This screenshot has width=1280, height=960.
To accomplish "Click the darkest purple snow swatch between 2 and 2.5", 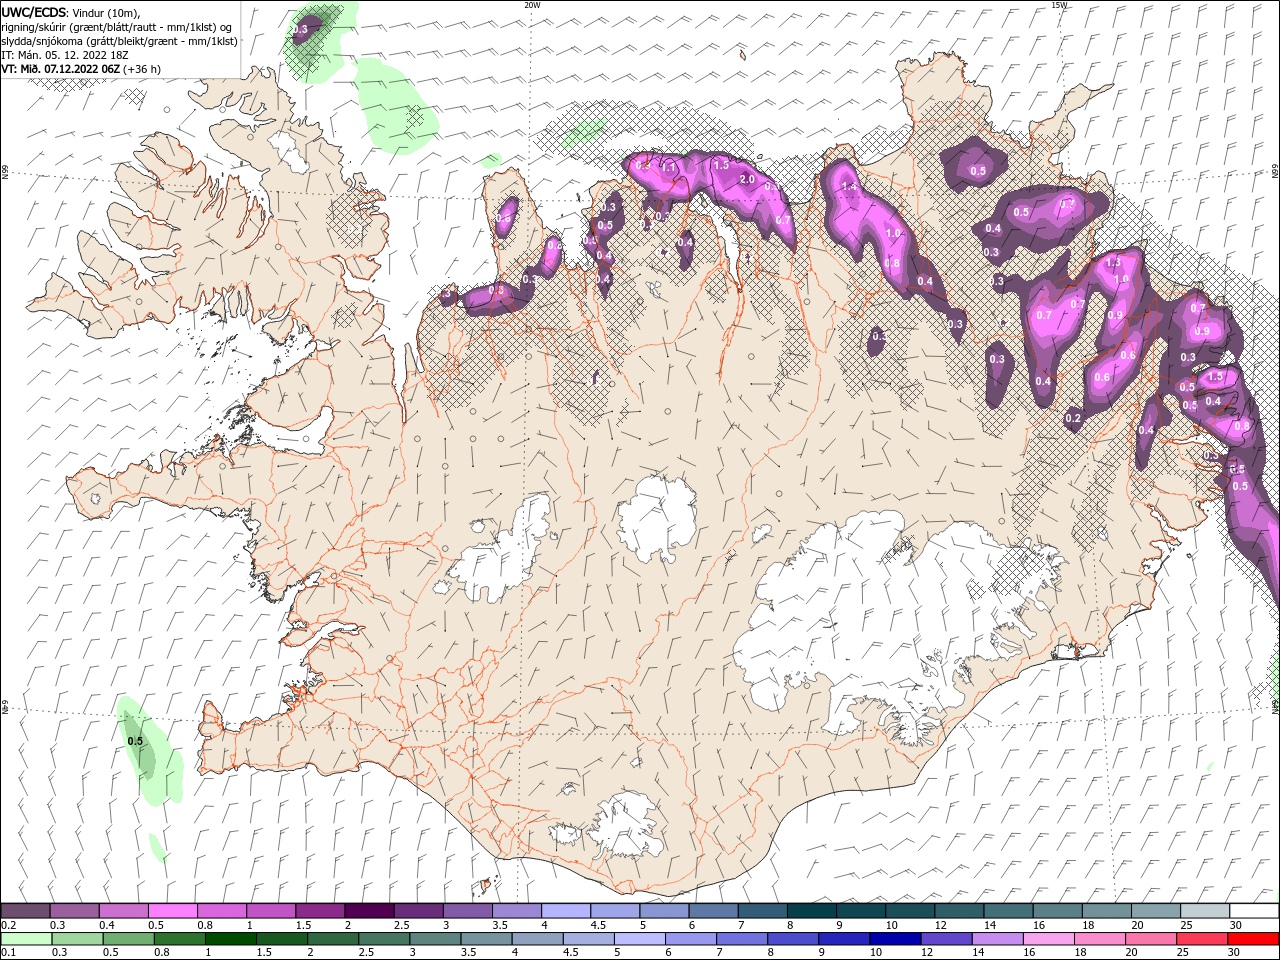I will click(369, 911).
